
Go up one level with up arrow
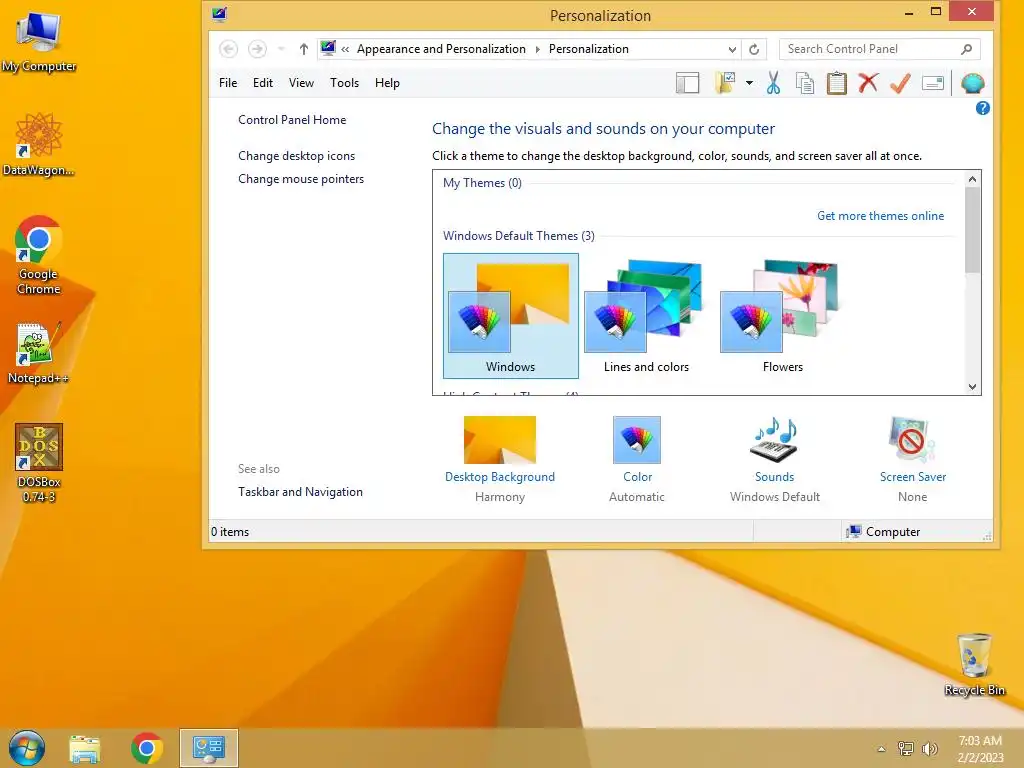(304, 49)
